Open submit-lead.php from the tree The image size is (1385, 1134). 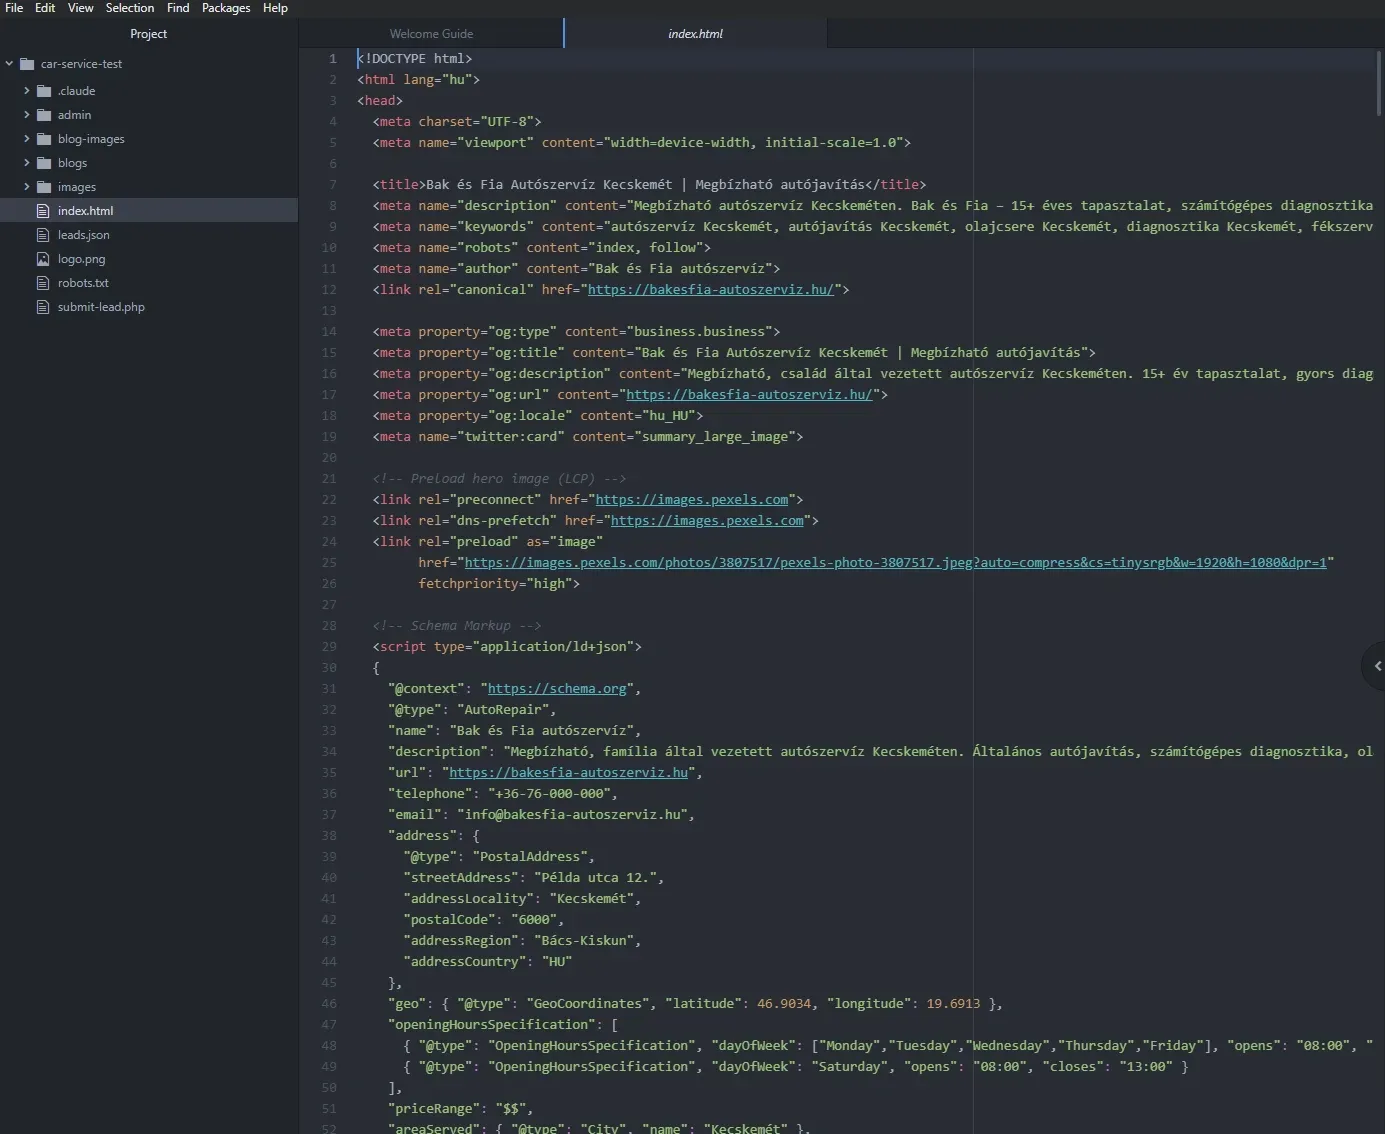point(101,307)
